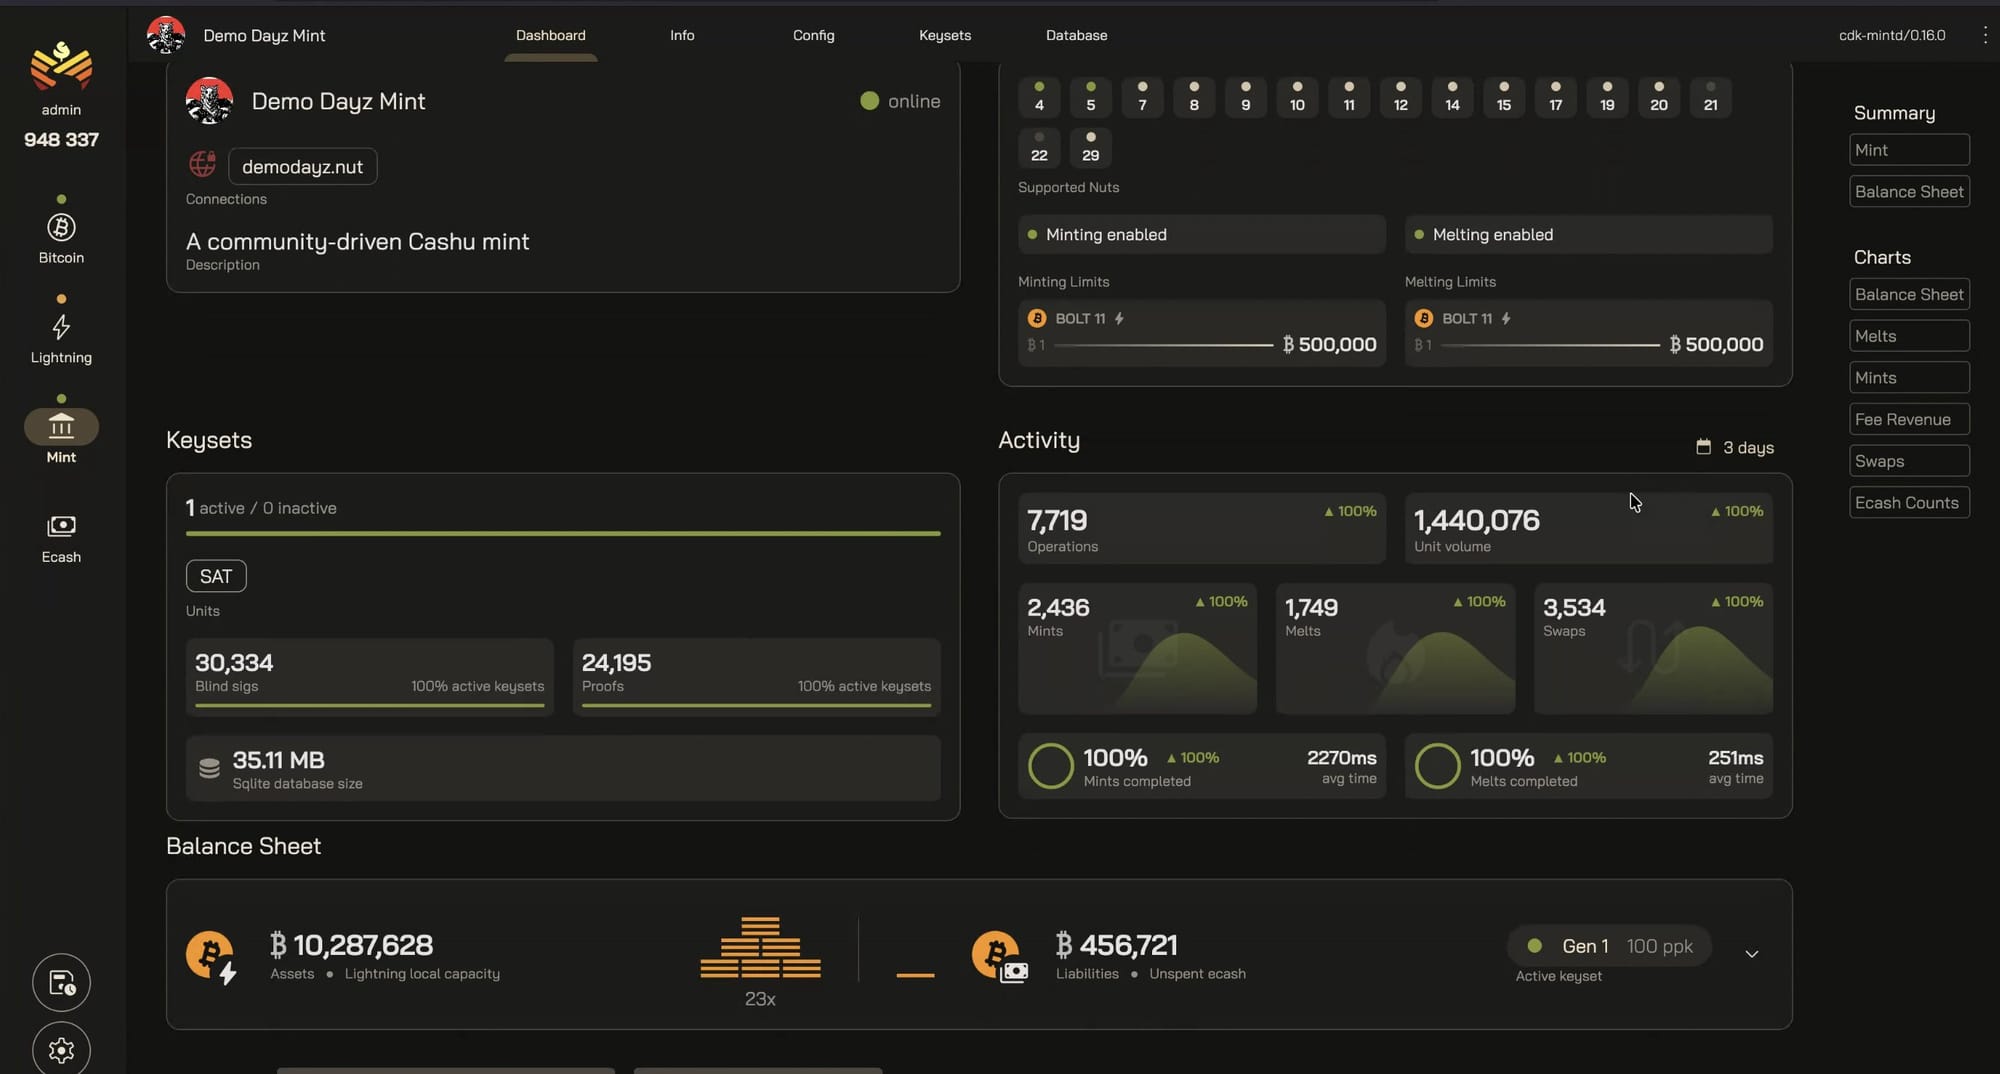This screenshot has width=2000, height=1074.
Task: Switch to the Database tab
Action: click(1076, 35)
